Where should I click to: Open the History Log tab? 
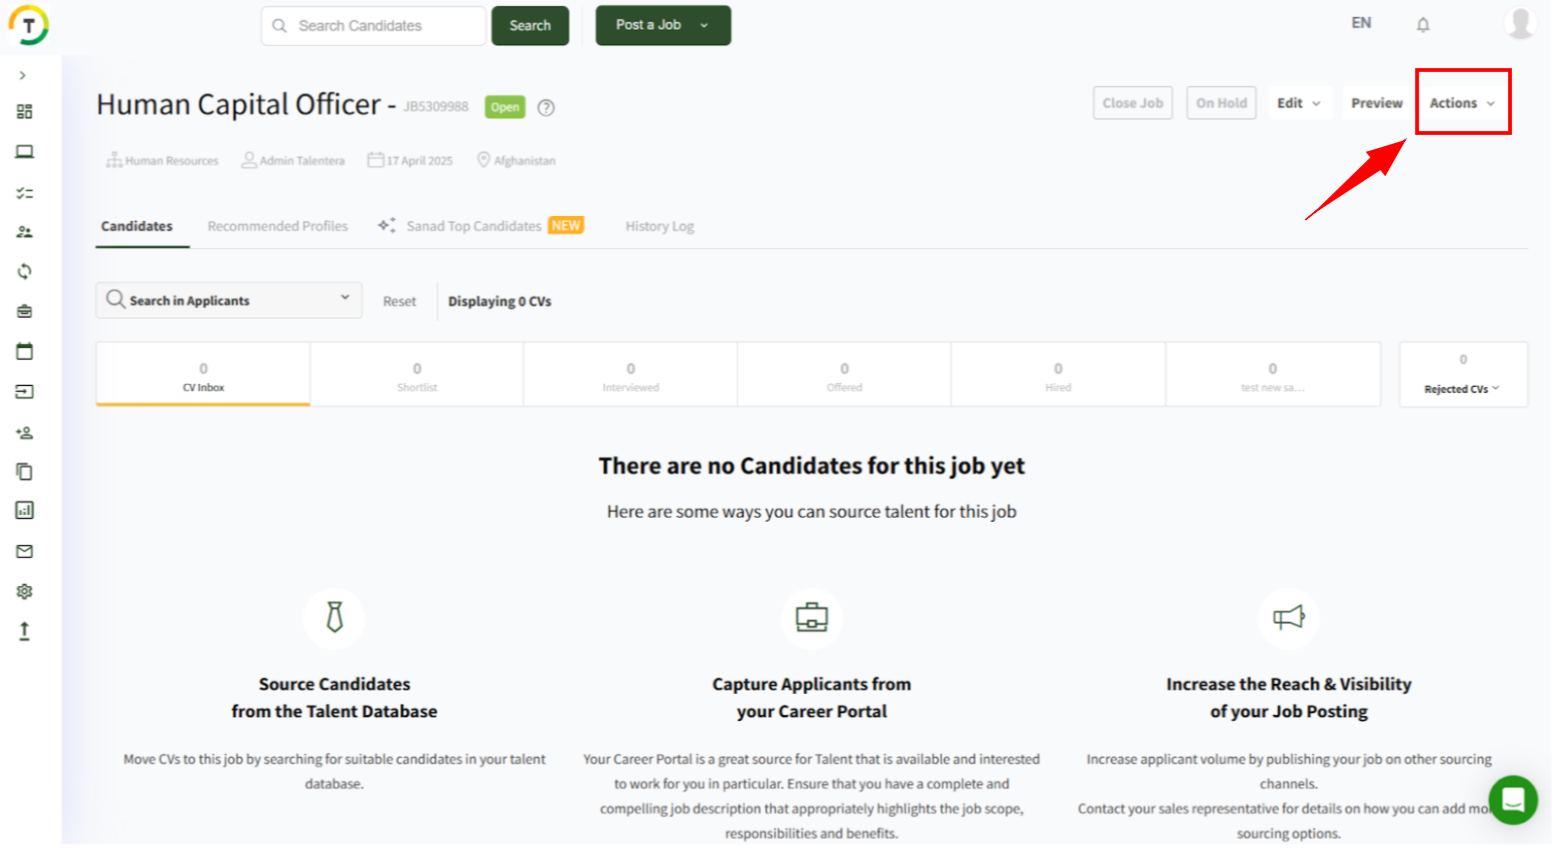tap(659, 227)
